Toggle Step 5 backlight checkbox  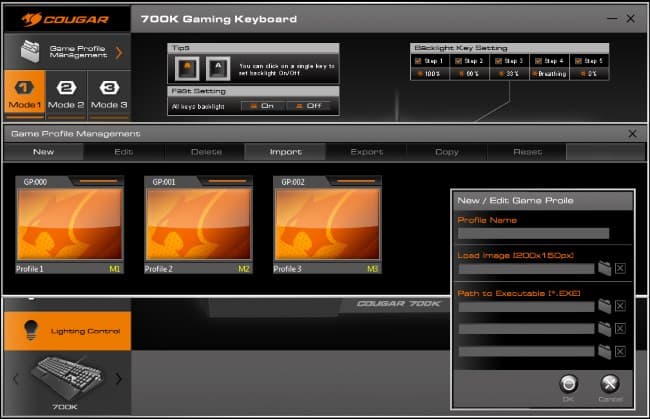point(578,61)
